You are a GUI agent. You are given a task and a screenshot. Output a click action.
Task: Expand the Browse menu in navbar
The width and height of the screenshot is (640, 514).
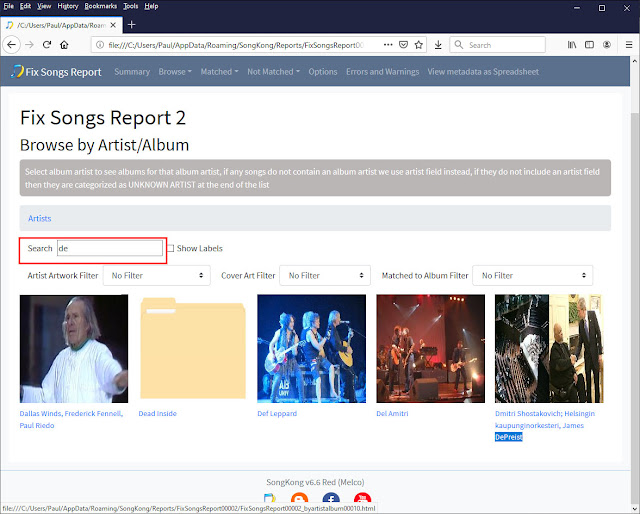pos(175,72)
